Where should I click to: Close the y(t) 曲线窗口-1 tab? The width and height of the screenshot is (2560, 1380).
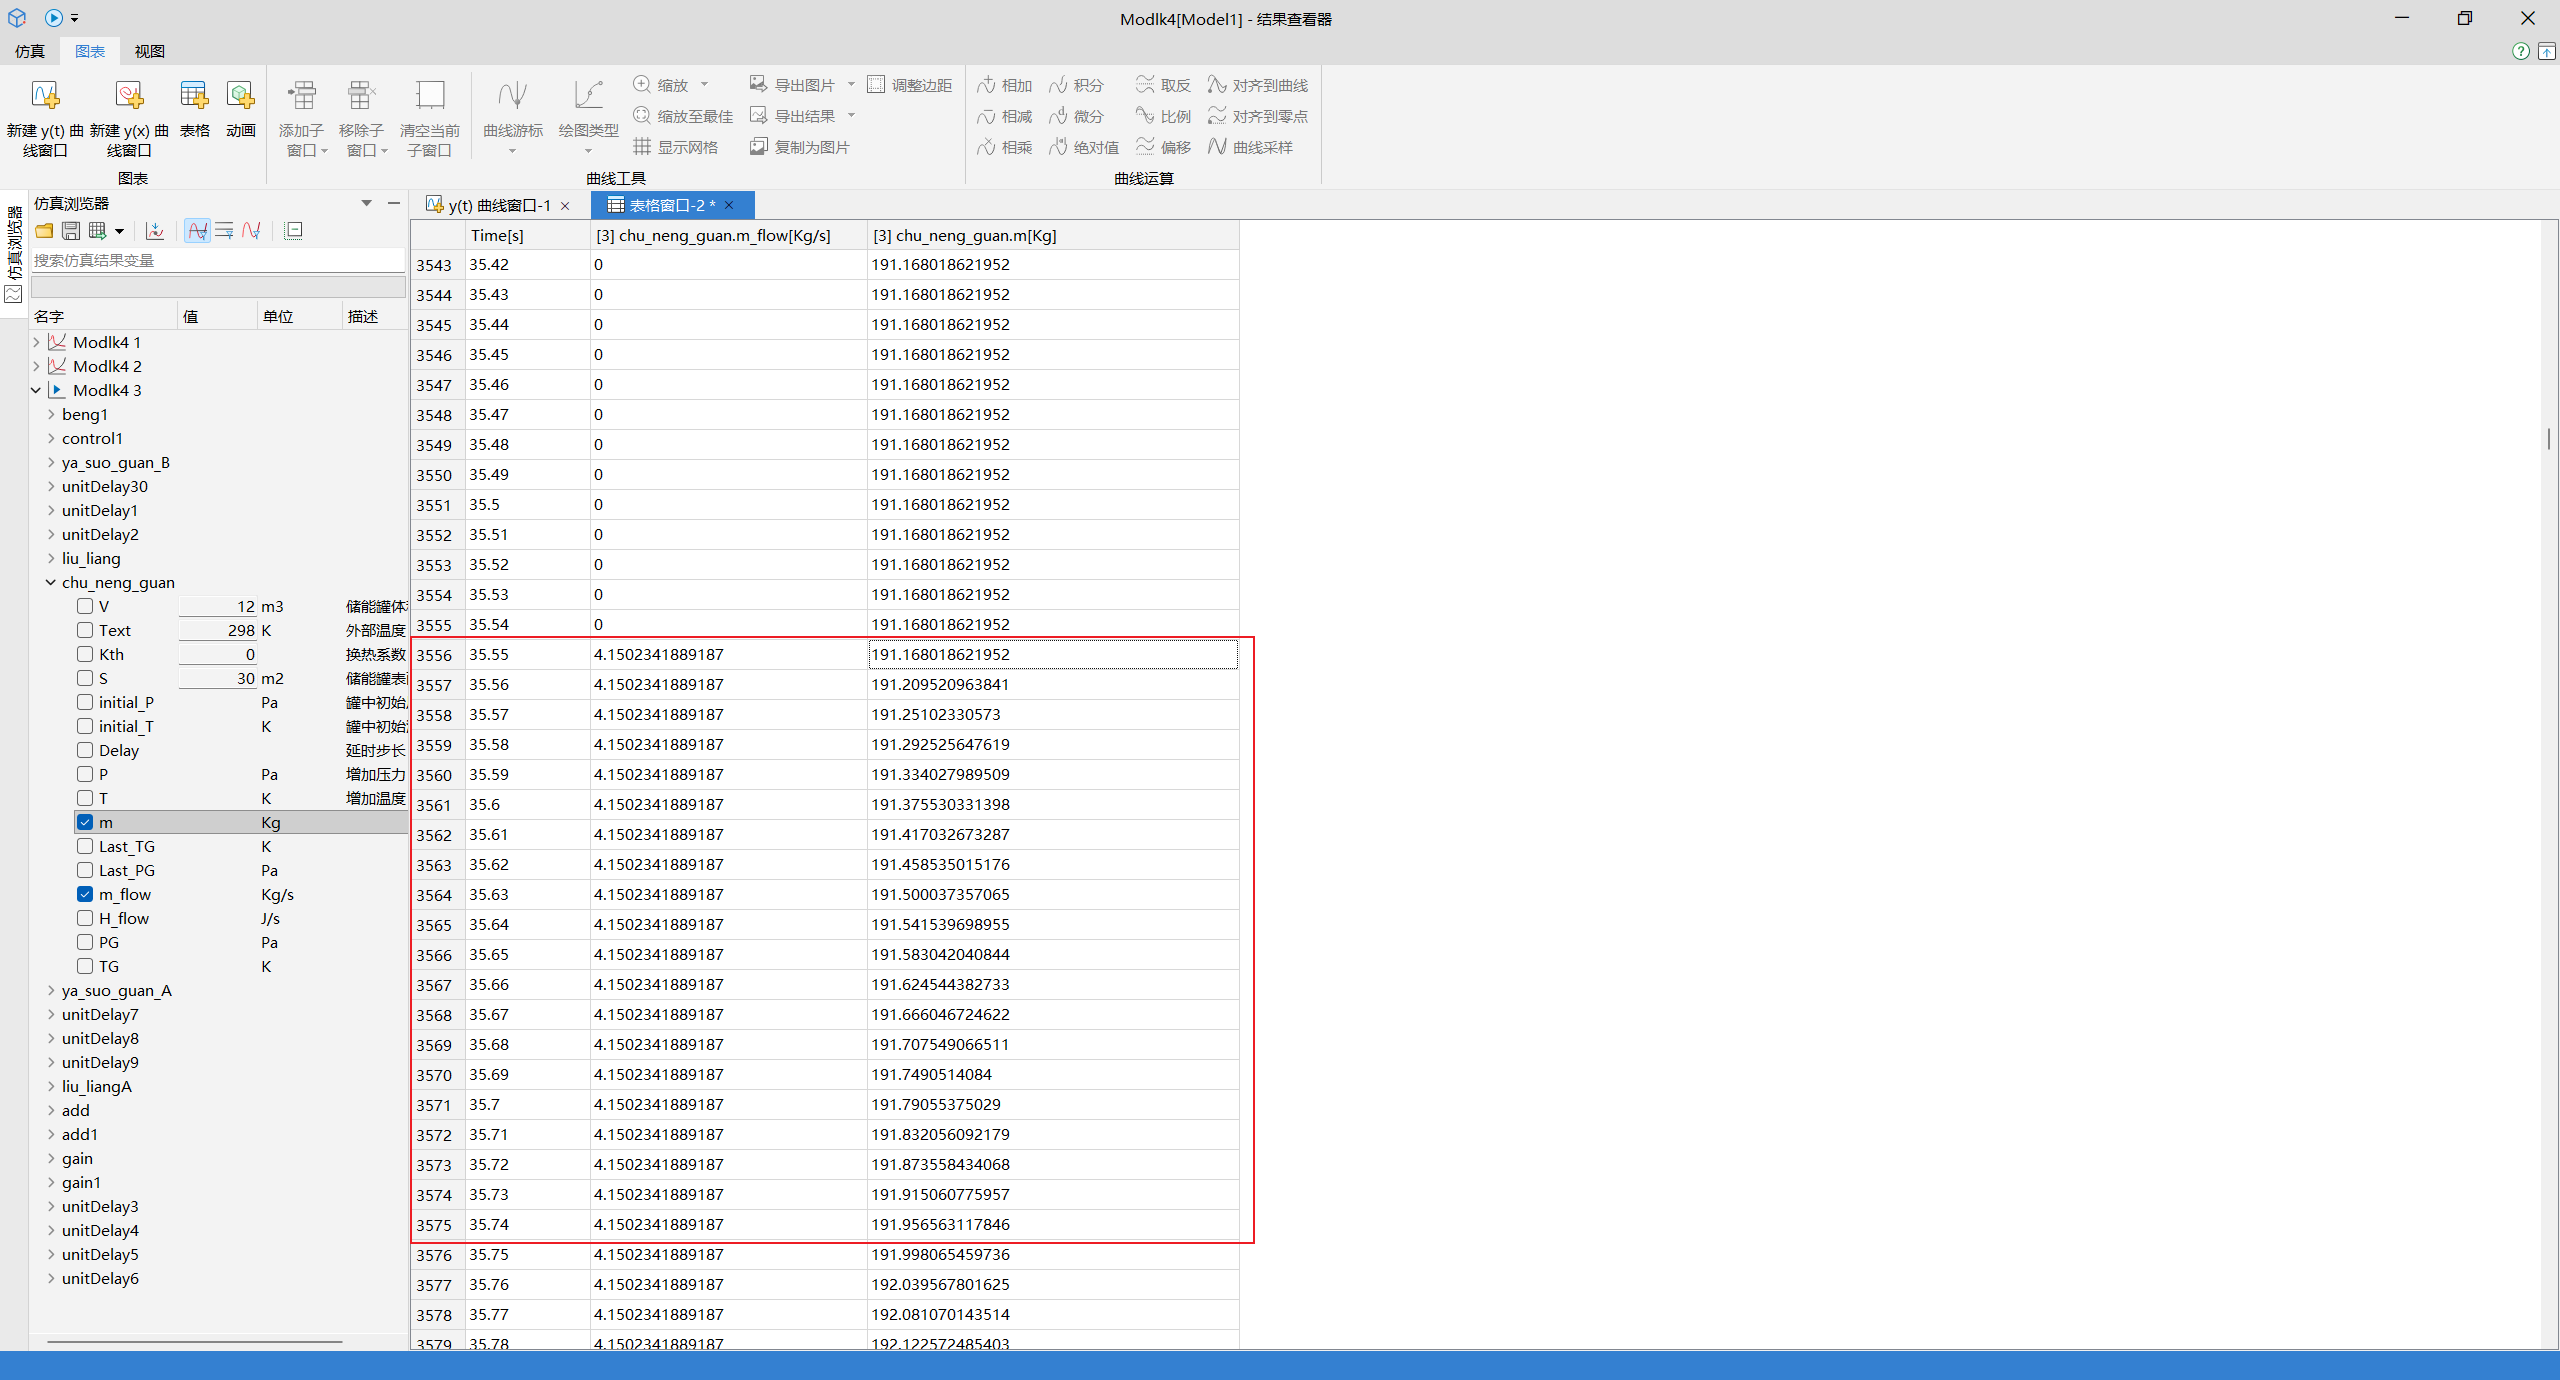565,205
